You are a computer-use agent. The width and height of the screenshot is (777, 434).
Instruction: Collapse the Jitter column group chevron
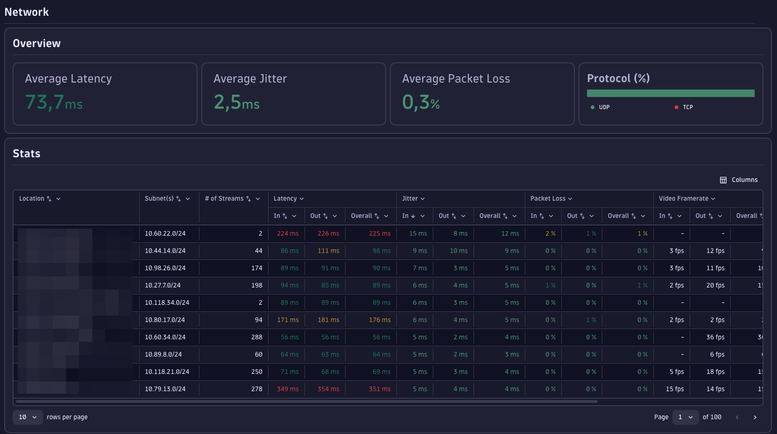point(424,199)
